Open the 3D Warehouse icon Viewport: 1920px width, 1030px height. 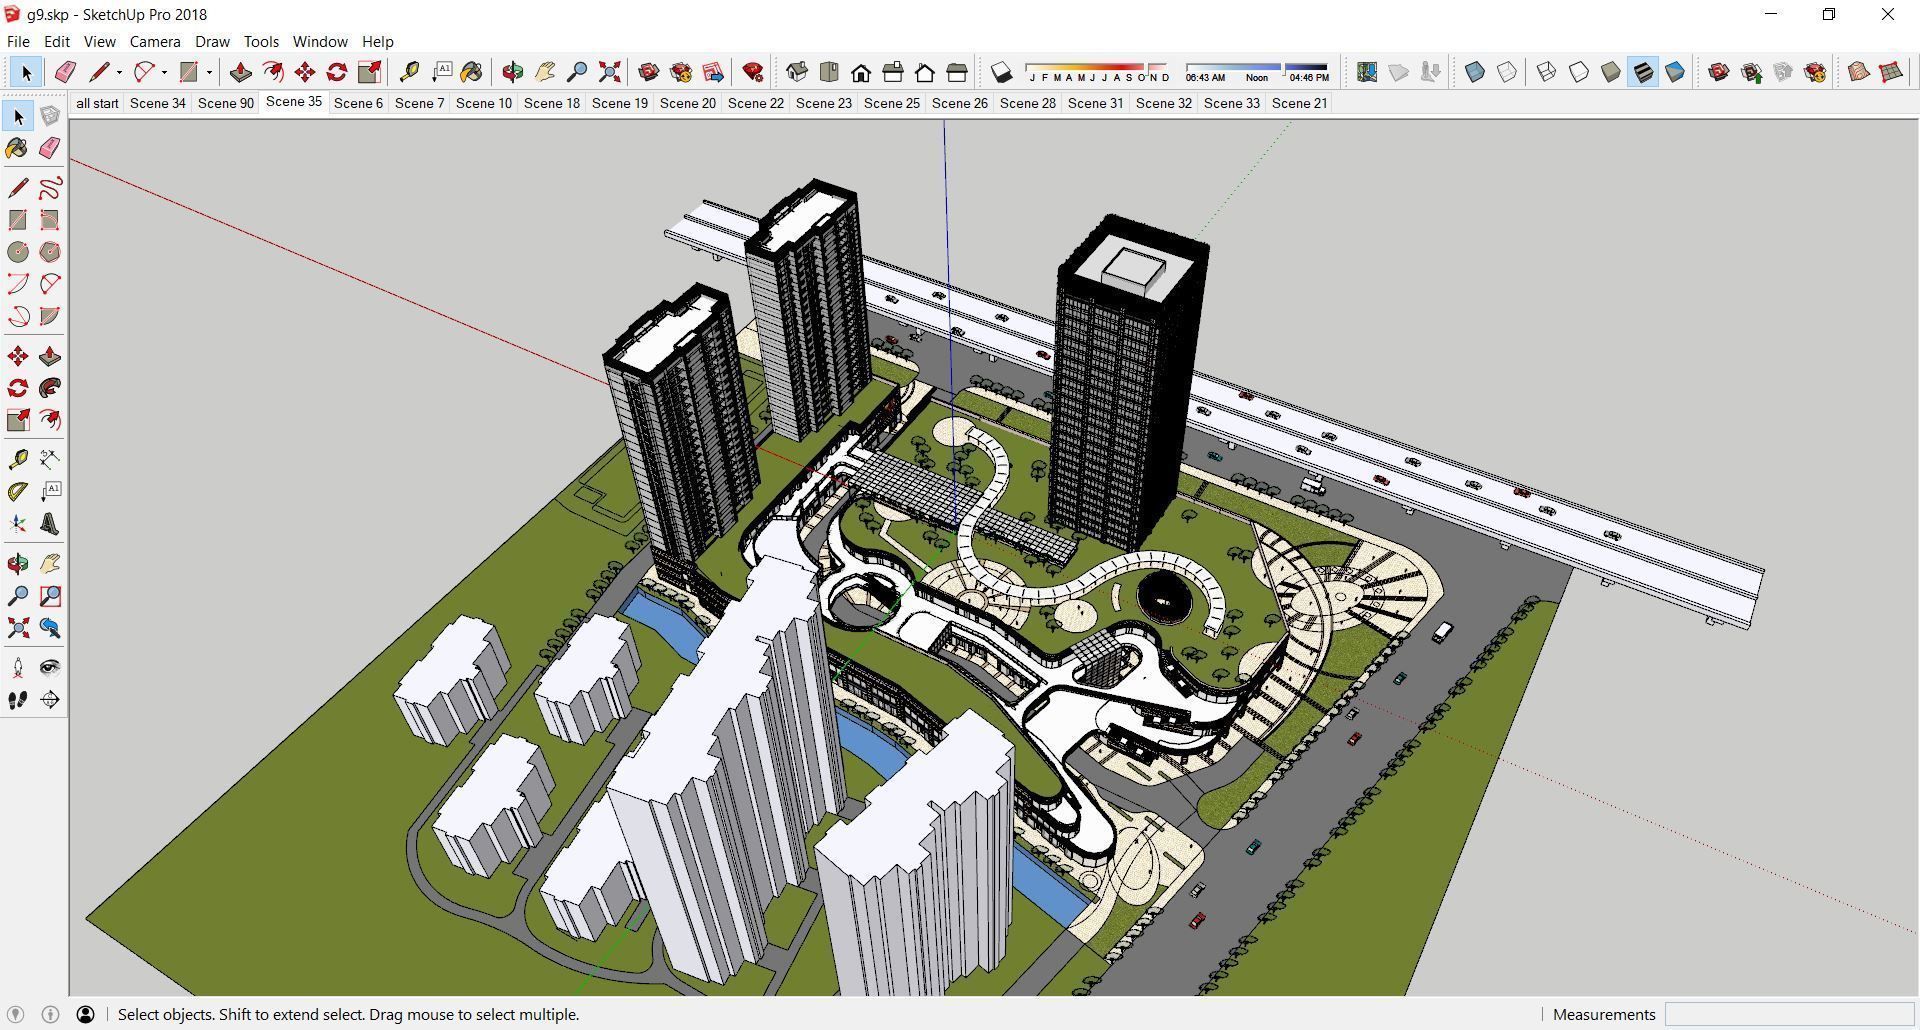click(x=649, y=72)
